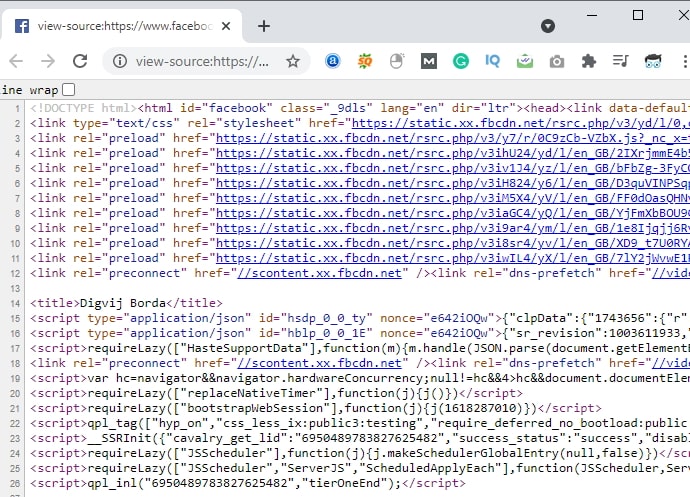Click the DOCTYPE html text on line 1
The height and width of the screenshot is (497, 690).
(x=84, y=108)
